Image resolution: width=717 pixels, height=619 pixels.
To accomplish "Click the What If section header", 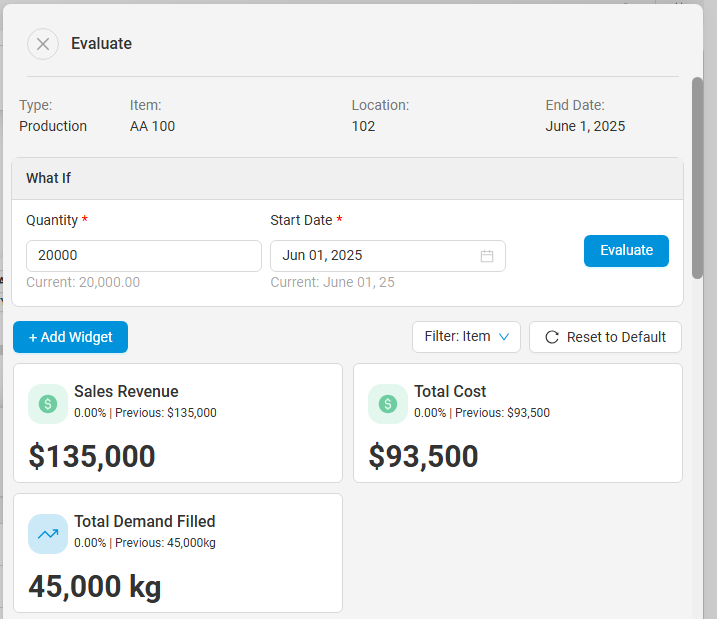I will coord(347,179).
